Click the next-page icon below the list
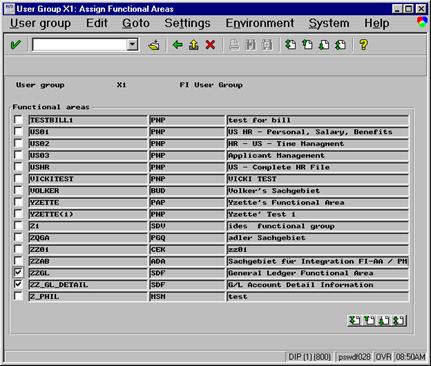This screenshot has width=431, height=366. coord(384,321)
